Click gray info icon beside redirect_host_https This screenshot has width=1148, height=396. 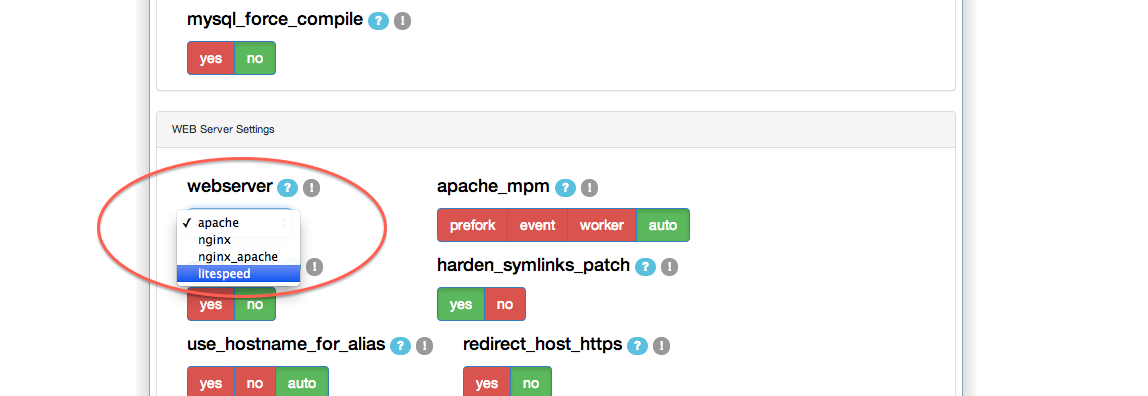point(661,346)
